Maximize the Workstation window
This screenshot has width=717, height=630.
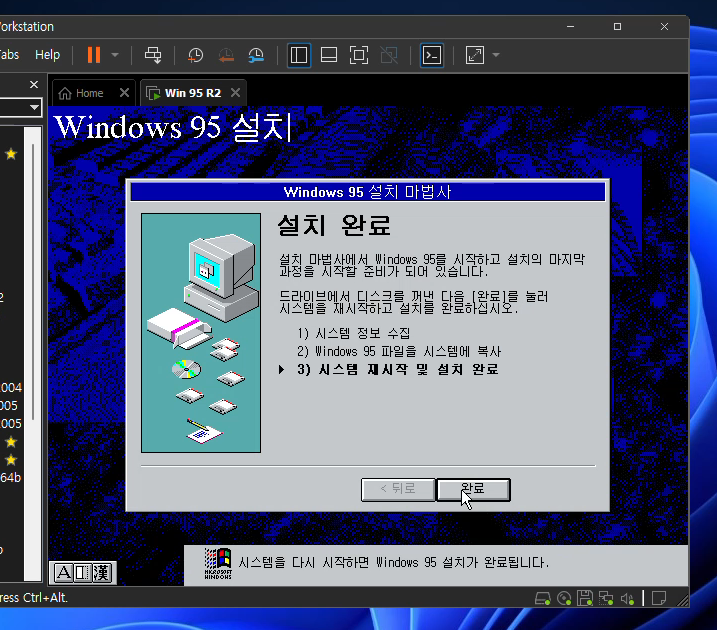(x=617, y=27)
